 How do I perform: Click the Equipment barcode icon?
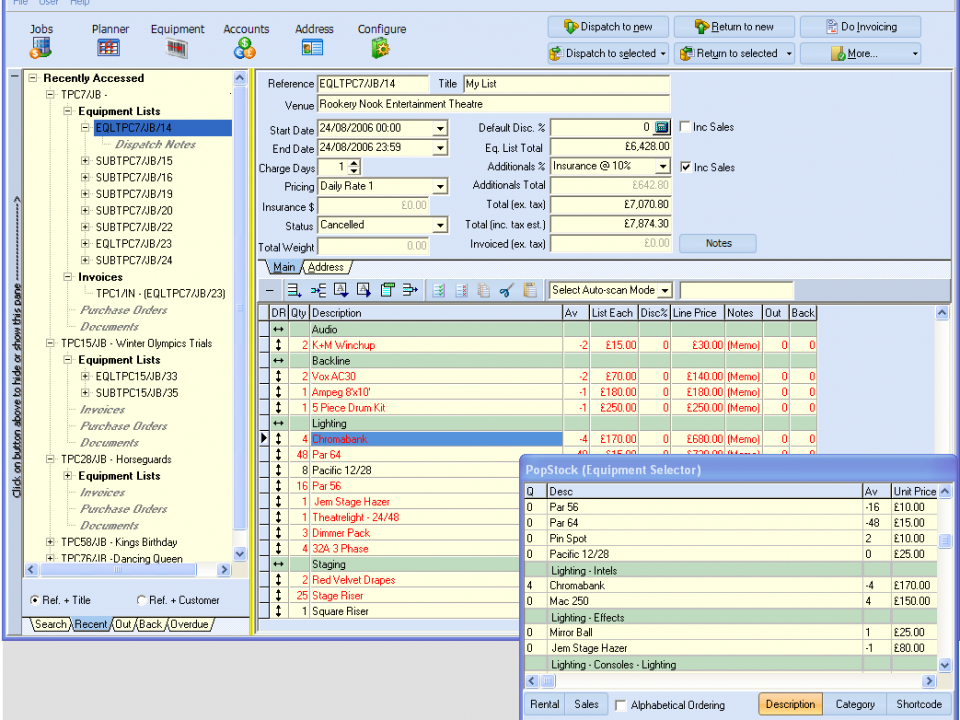(x=177, y=47)
